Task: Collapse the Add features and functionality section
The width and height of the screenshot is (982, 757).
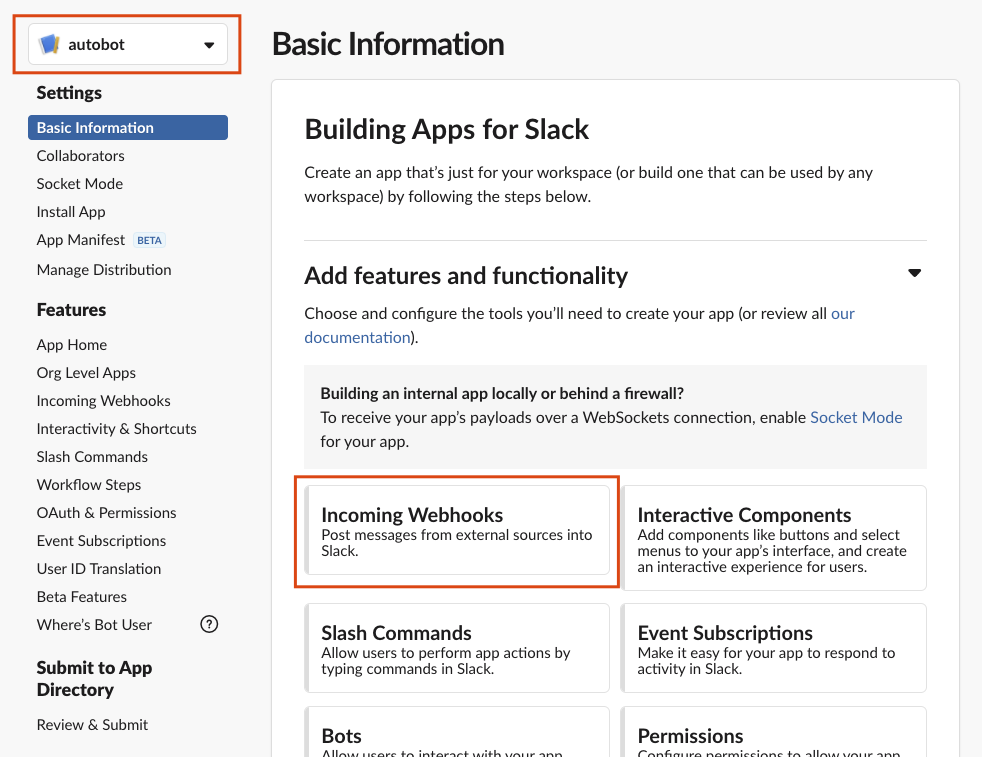Action: (x=914, y=273)
